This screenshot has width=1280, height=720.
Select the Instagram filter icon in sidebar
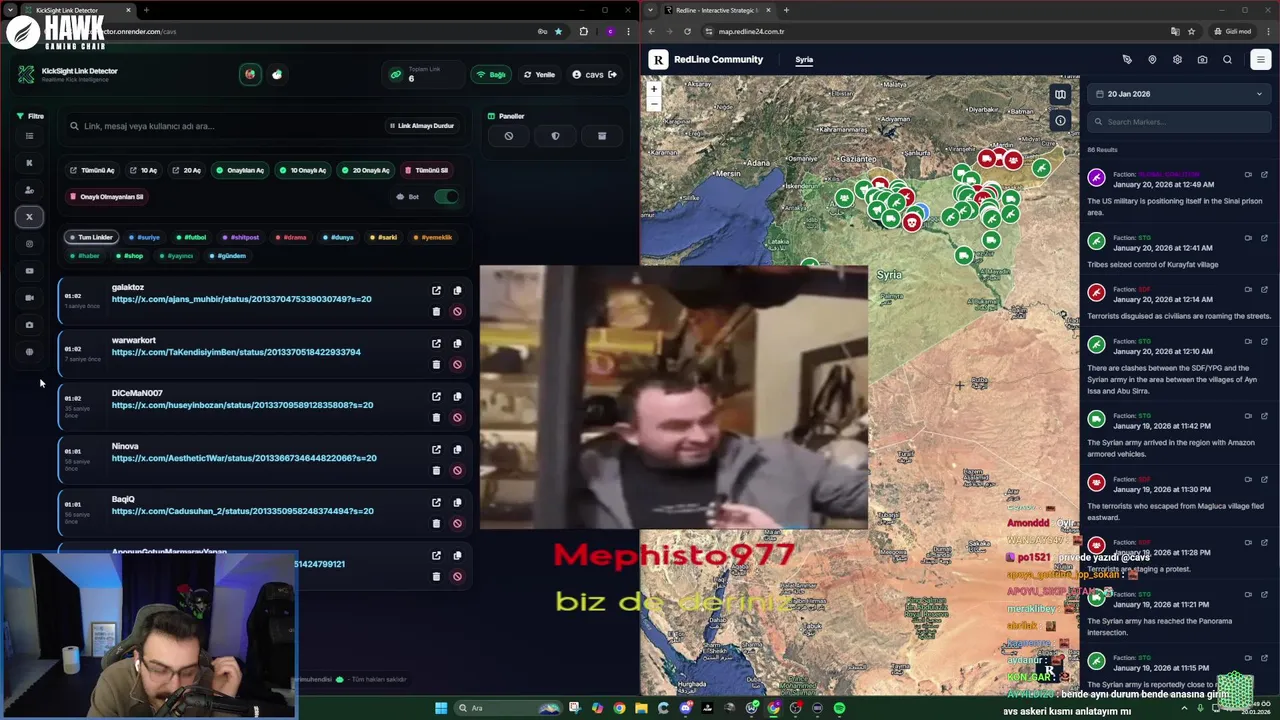[x=29, y=244]
